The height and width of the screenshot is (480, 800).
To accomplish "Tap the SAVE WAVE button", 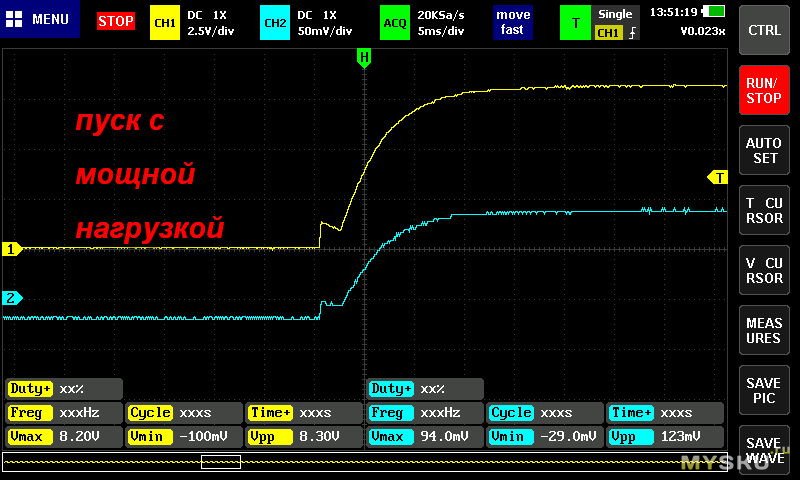I will pyautogui.click(x=764, y=450).
